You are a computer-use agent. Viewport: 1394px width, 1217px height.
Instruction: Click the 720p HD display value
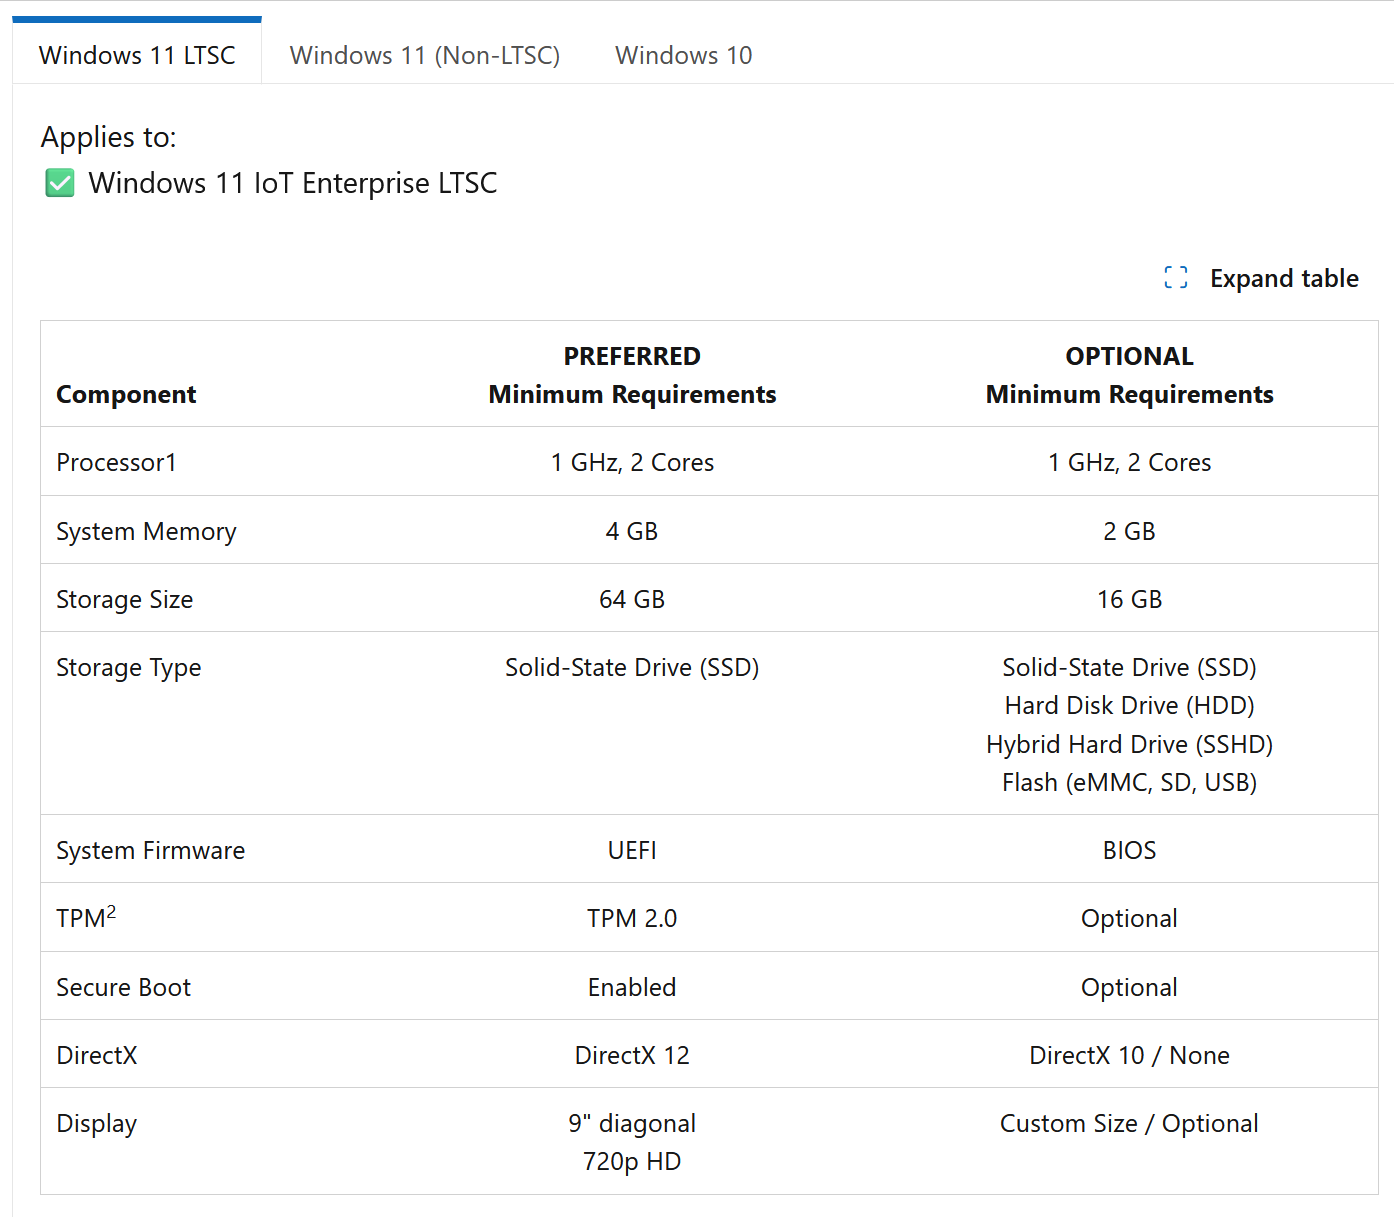632,1161
